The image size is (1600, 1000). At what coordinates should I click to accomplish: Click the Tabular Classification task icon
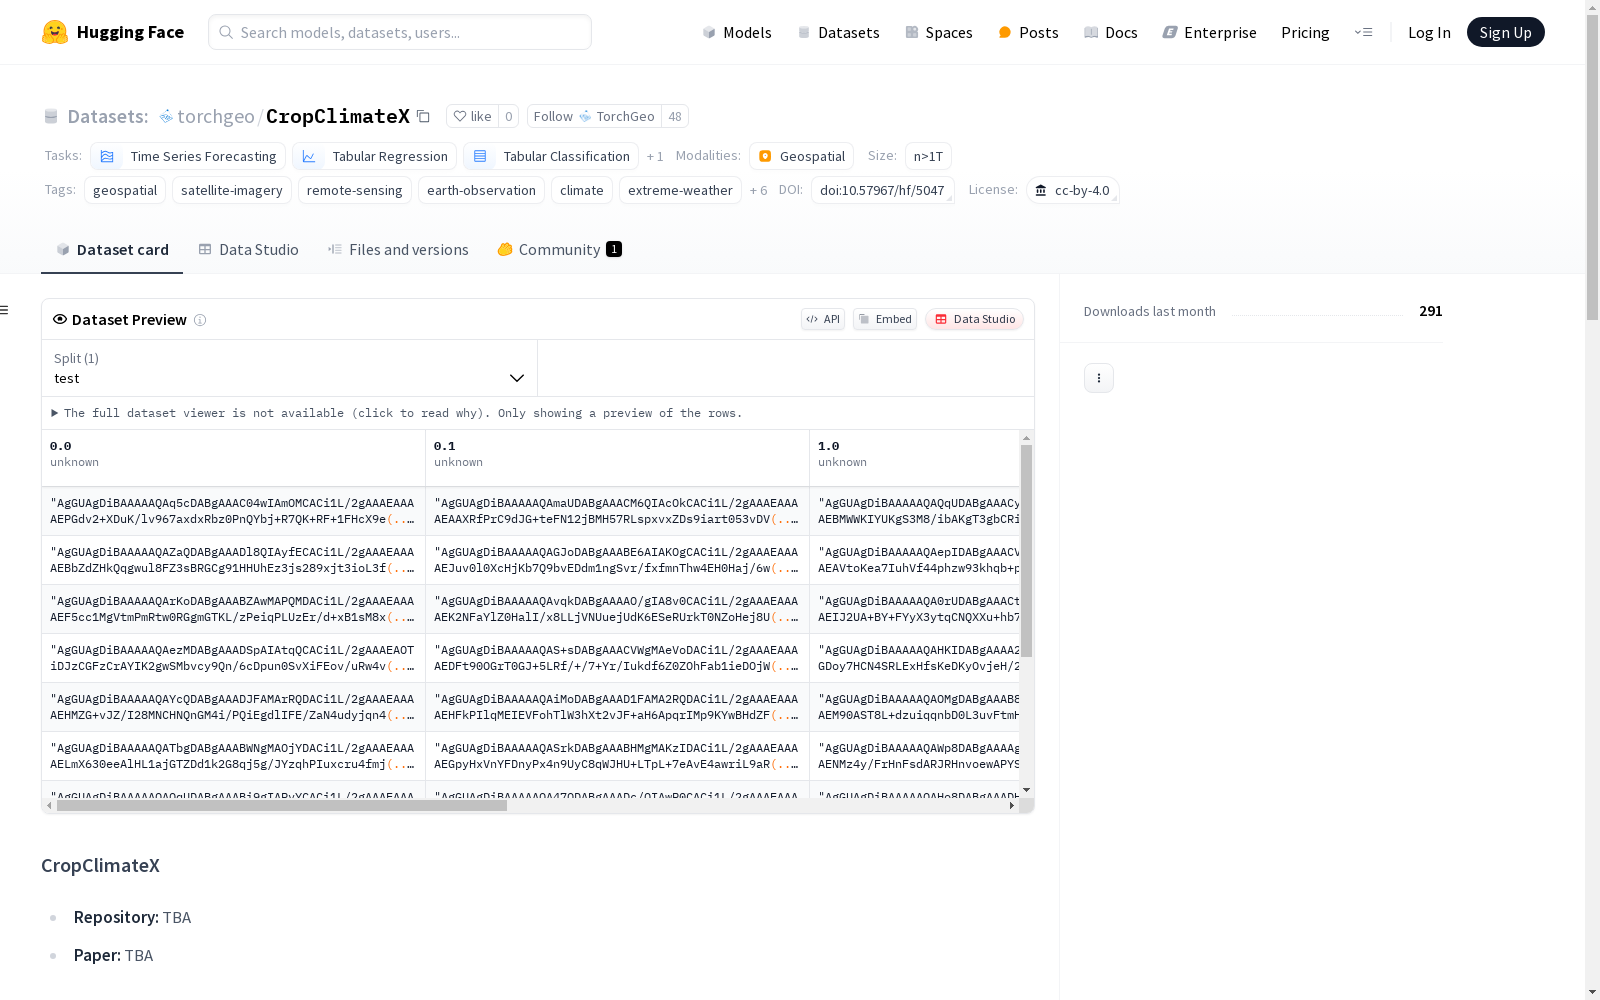pos(480,156)
